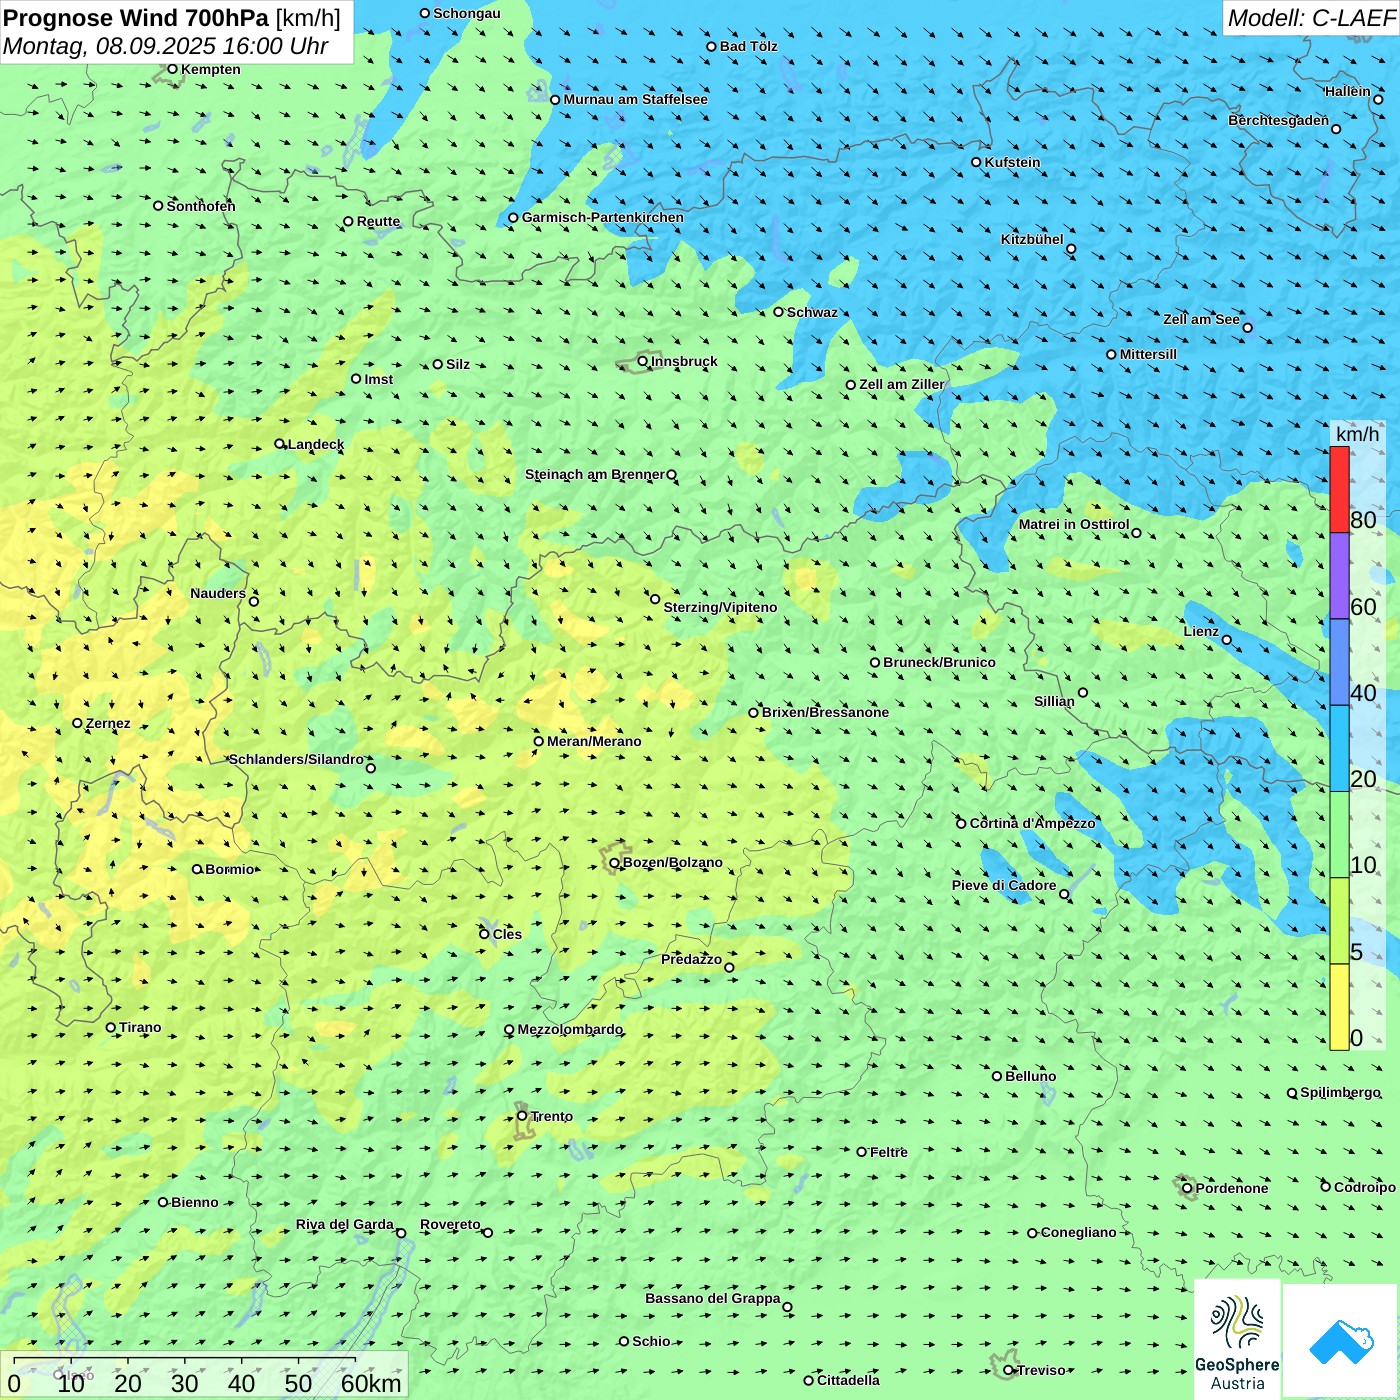
Task: Select the Bad Tölz label
Action: coord(749,46)
